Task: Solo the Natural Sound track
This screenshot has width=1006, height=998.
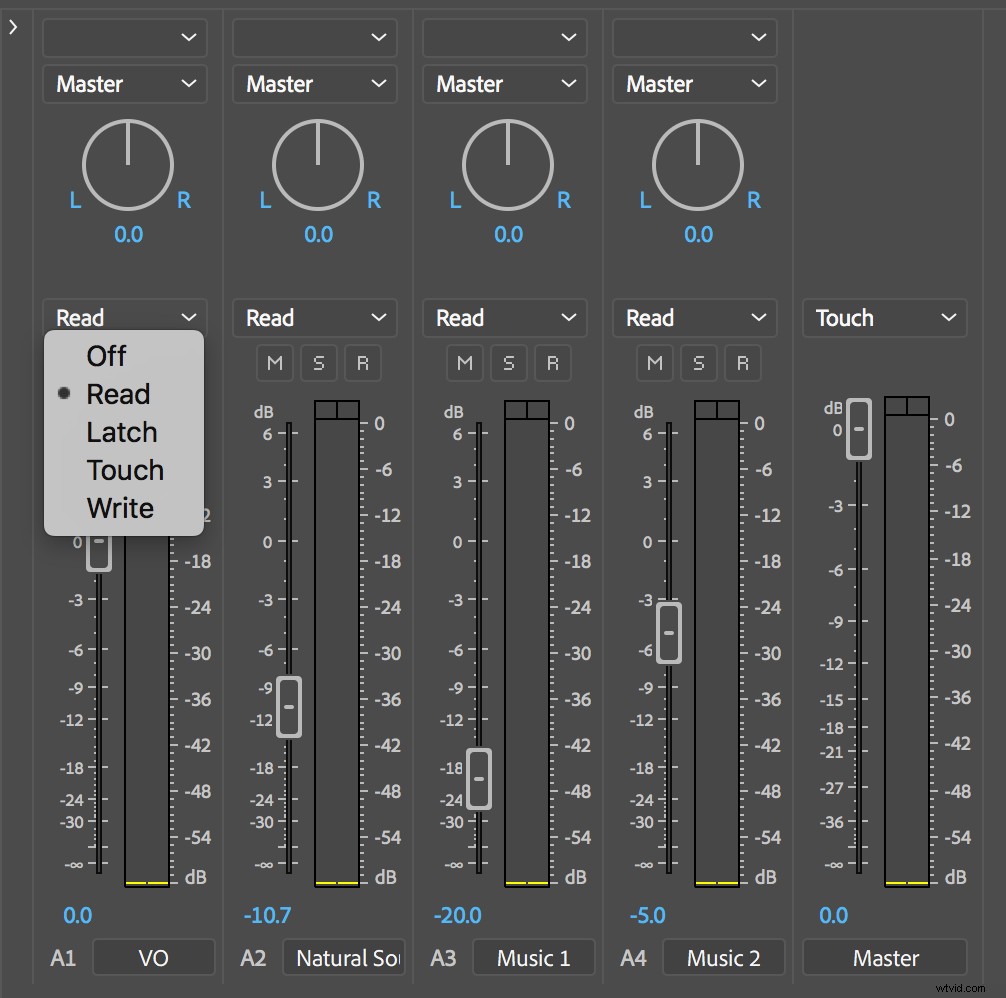Action: tap(319, 363)
